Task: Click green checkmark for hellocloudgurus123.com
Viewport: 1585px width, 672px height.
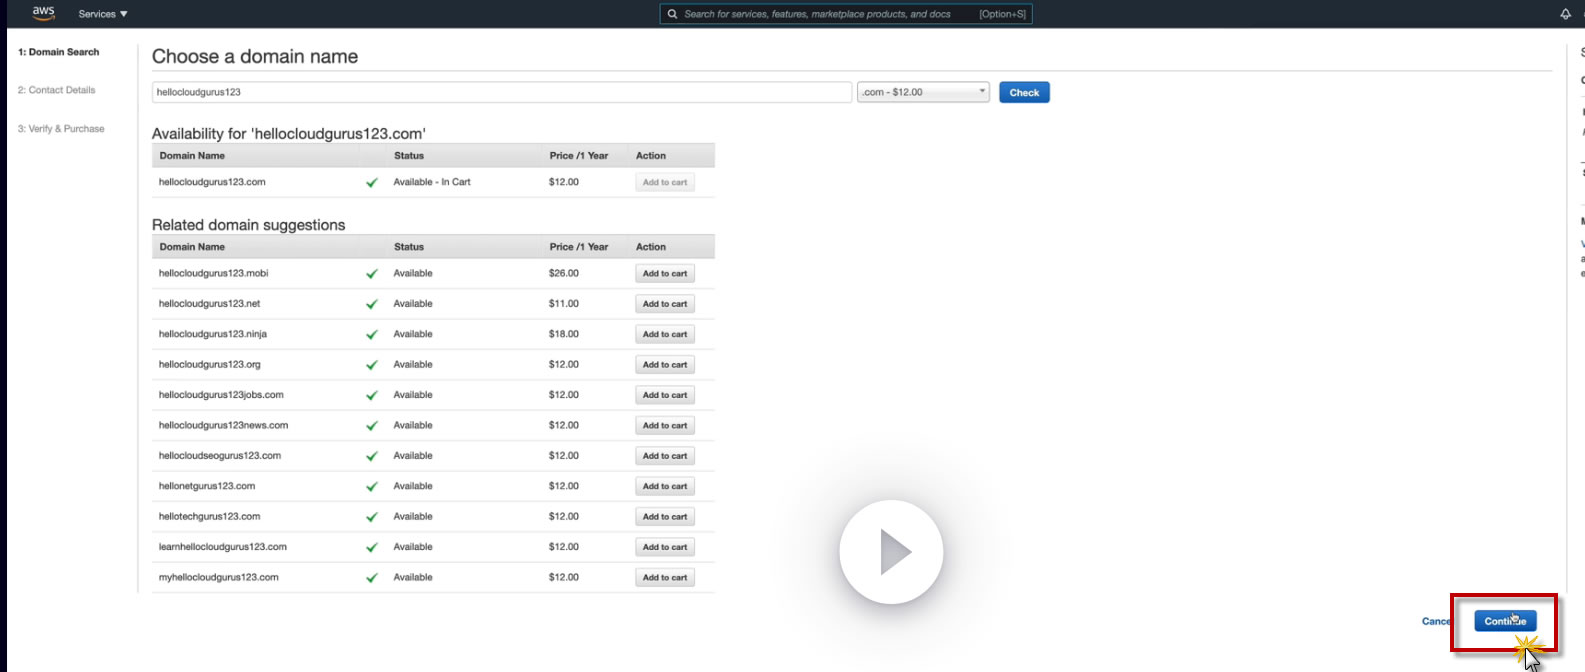Action: click(x=372, y=183)
